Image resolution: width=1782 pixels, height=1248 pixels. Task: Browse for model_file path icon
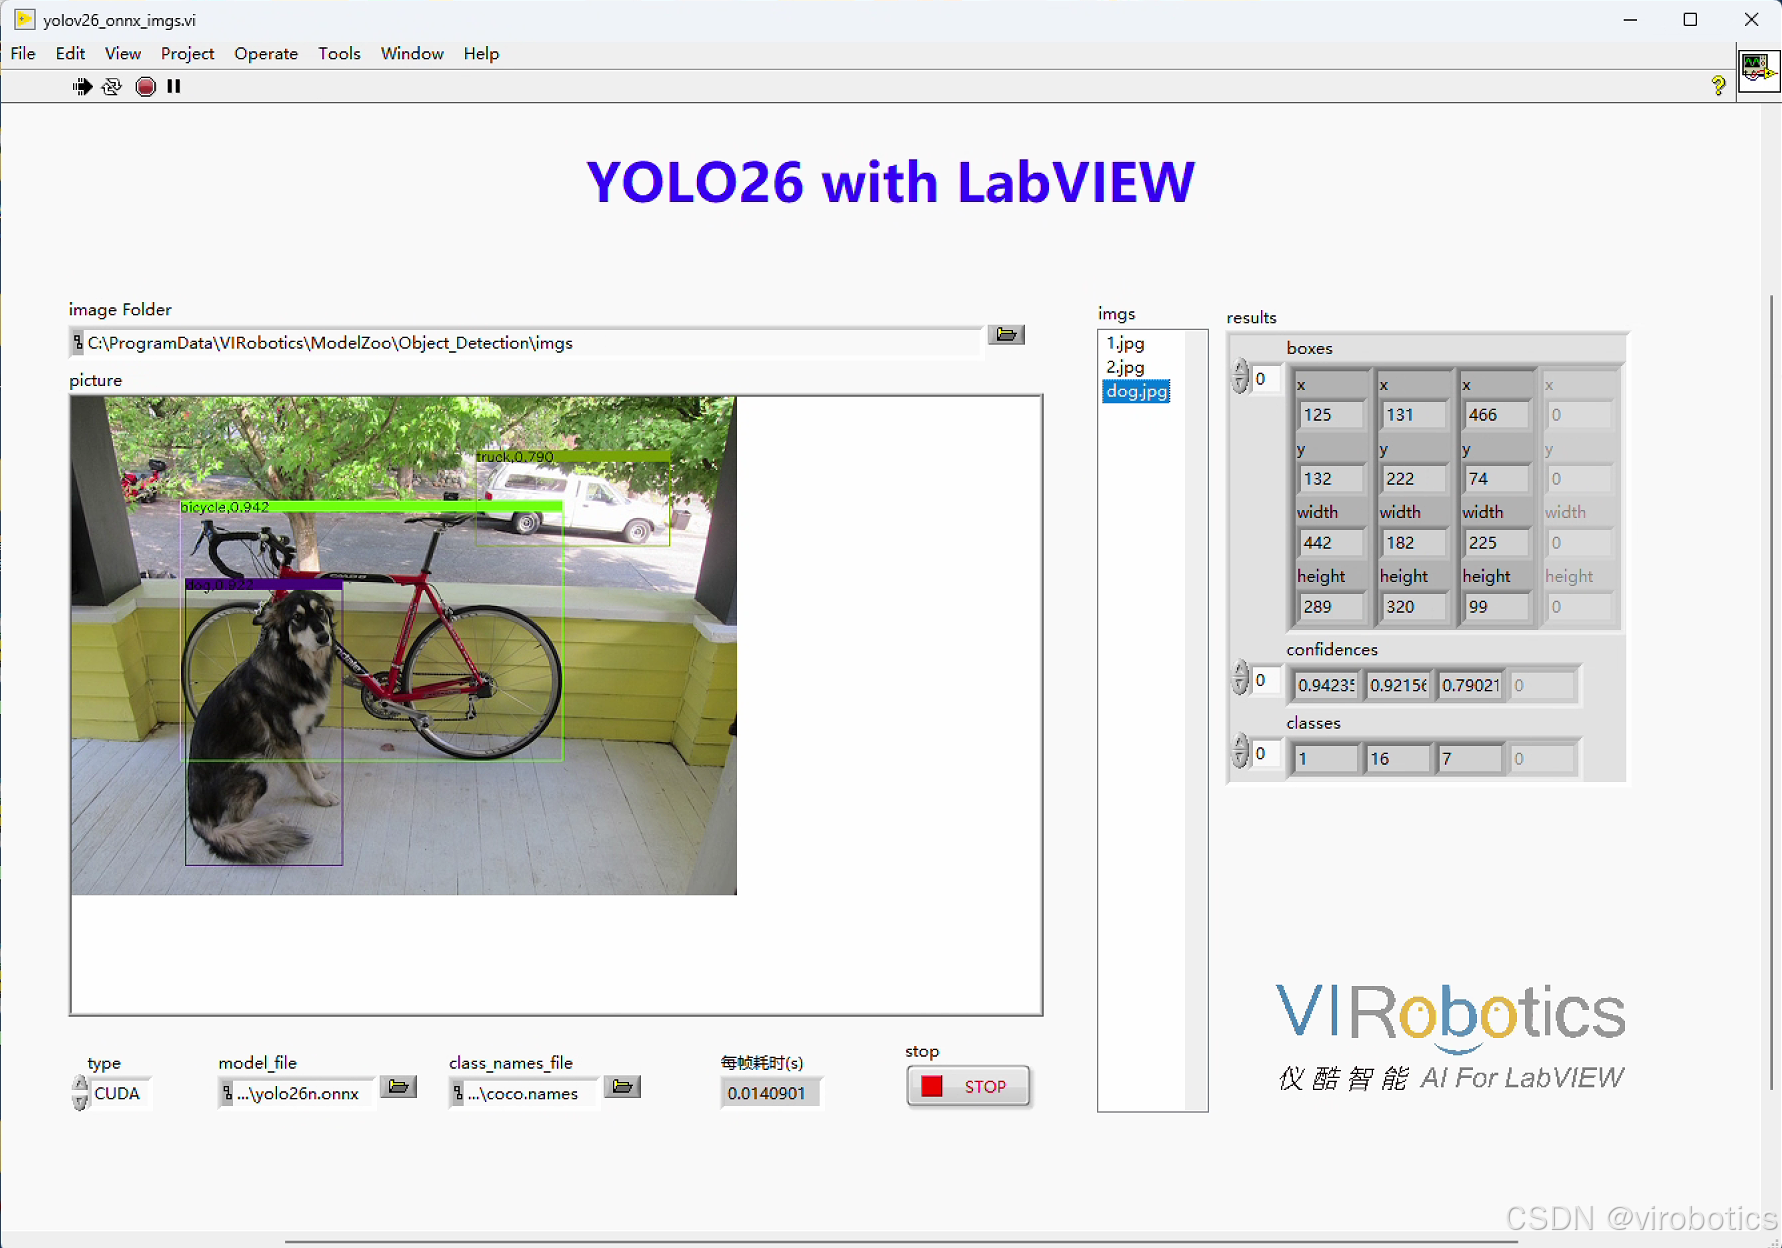tap(398, 1087)
